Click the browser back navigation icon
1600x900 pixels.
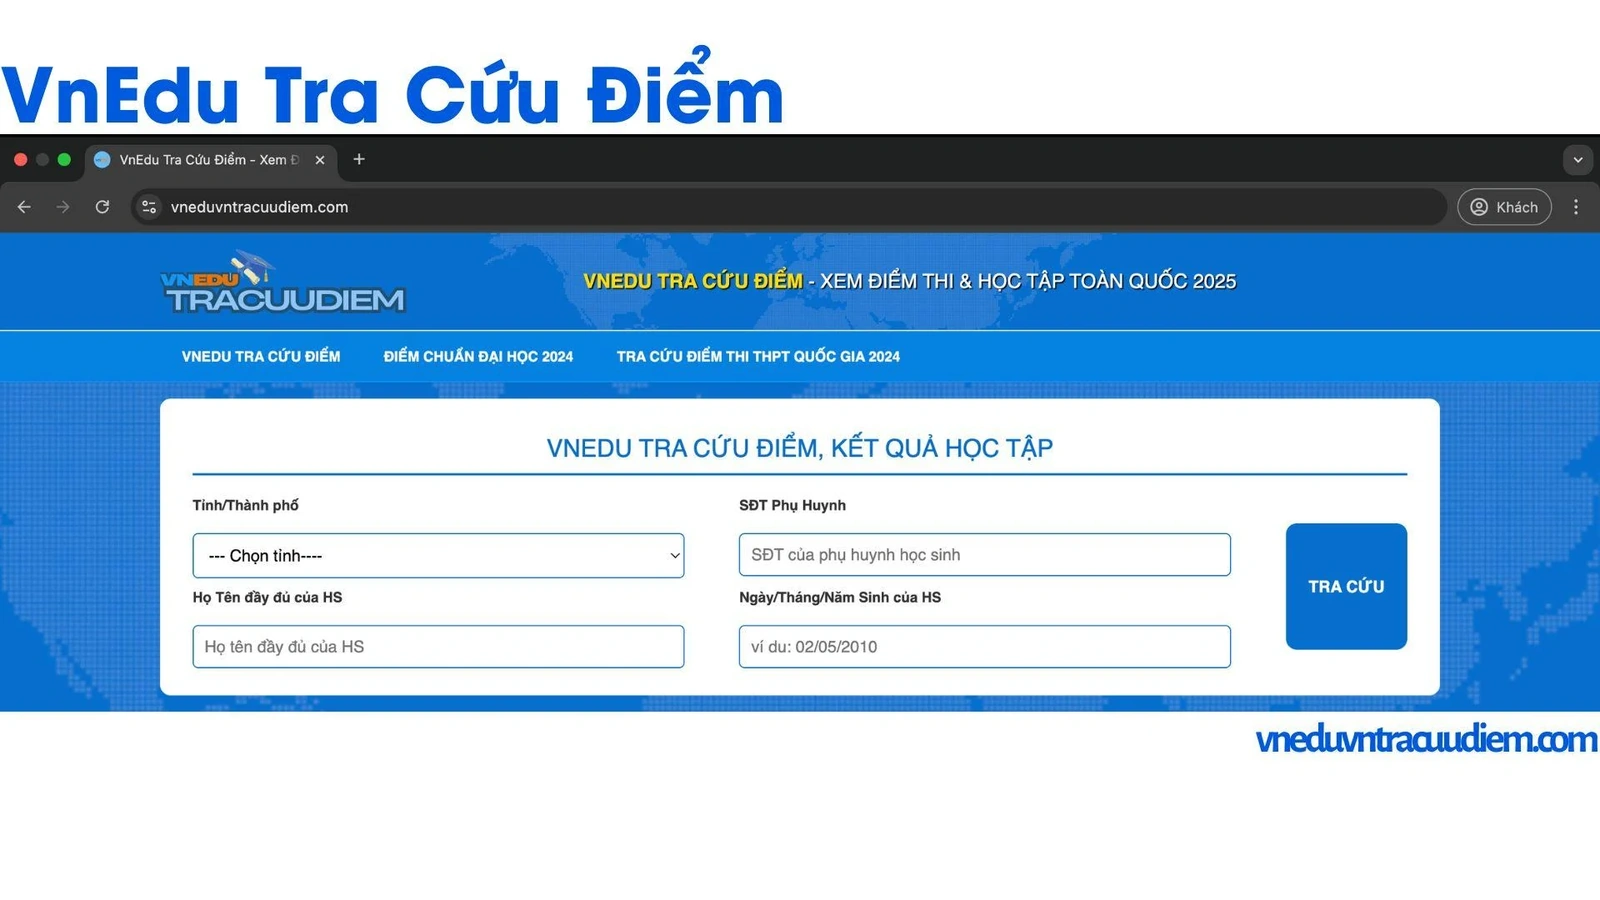pos(24,207)
